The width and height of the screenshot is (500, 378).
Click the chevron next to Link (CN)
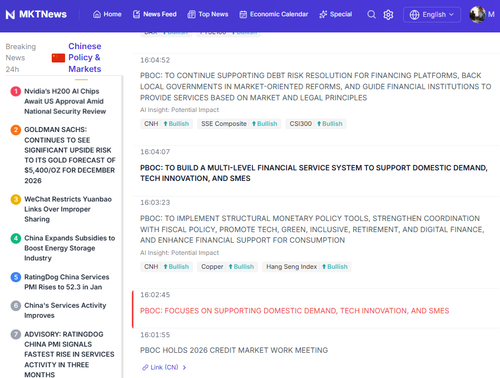184,367
